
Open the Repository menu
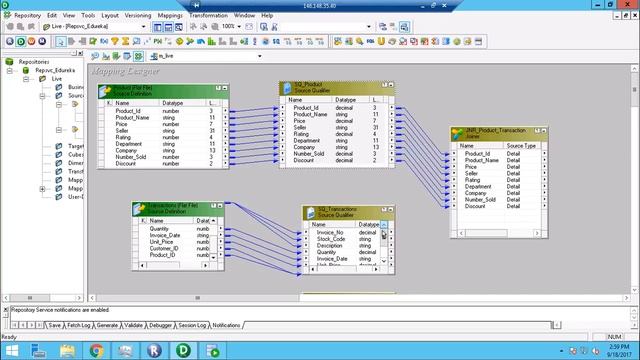click(27, 15)
